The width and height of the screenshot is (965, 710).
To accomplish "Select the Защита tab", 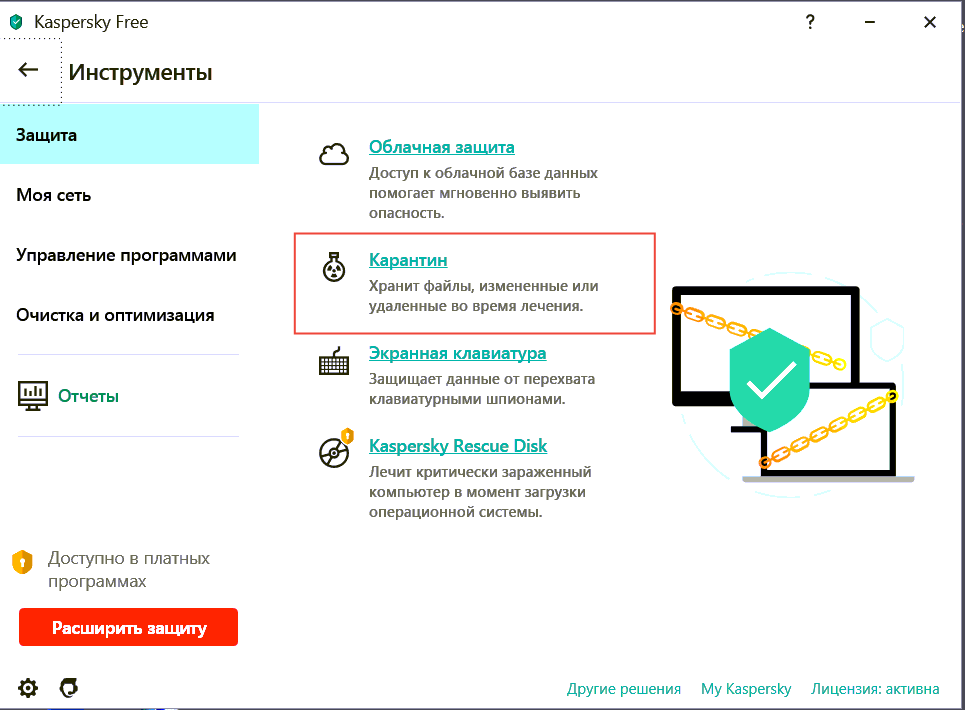I will tap(129, 135).
